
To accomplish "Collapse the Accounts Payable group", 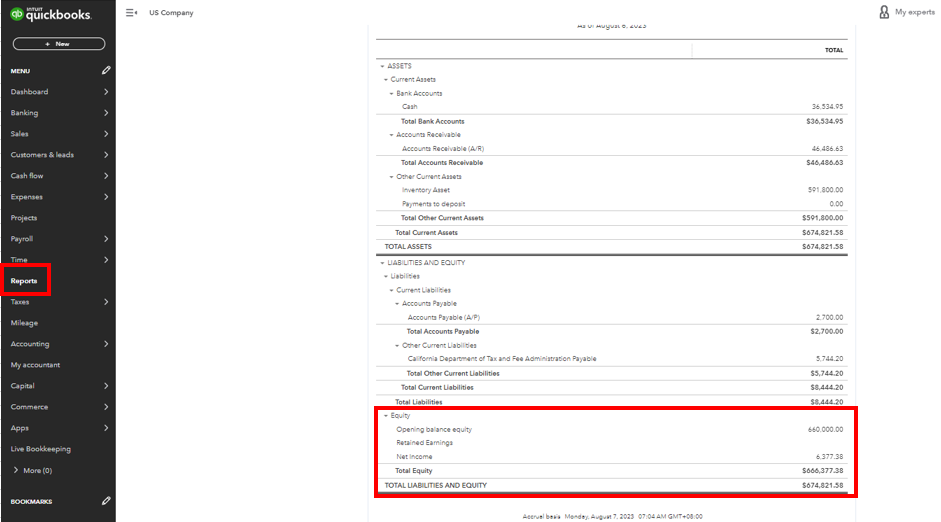I will pyautogui.click(x=397, y=304).
